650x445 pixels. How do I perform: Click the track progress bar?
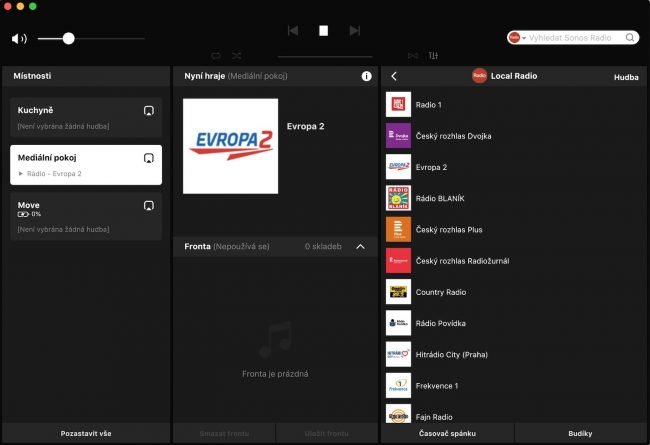click(x=325, y=56)
